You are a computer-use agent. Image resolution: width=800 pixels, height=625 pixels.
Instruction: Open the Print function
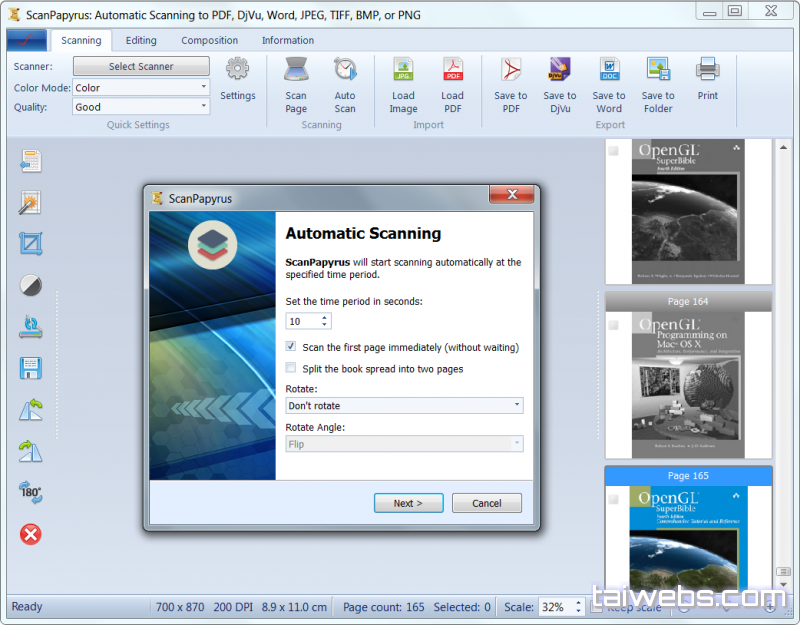pos(708,71)
